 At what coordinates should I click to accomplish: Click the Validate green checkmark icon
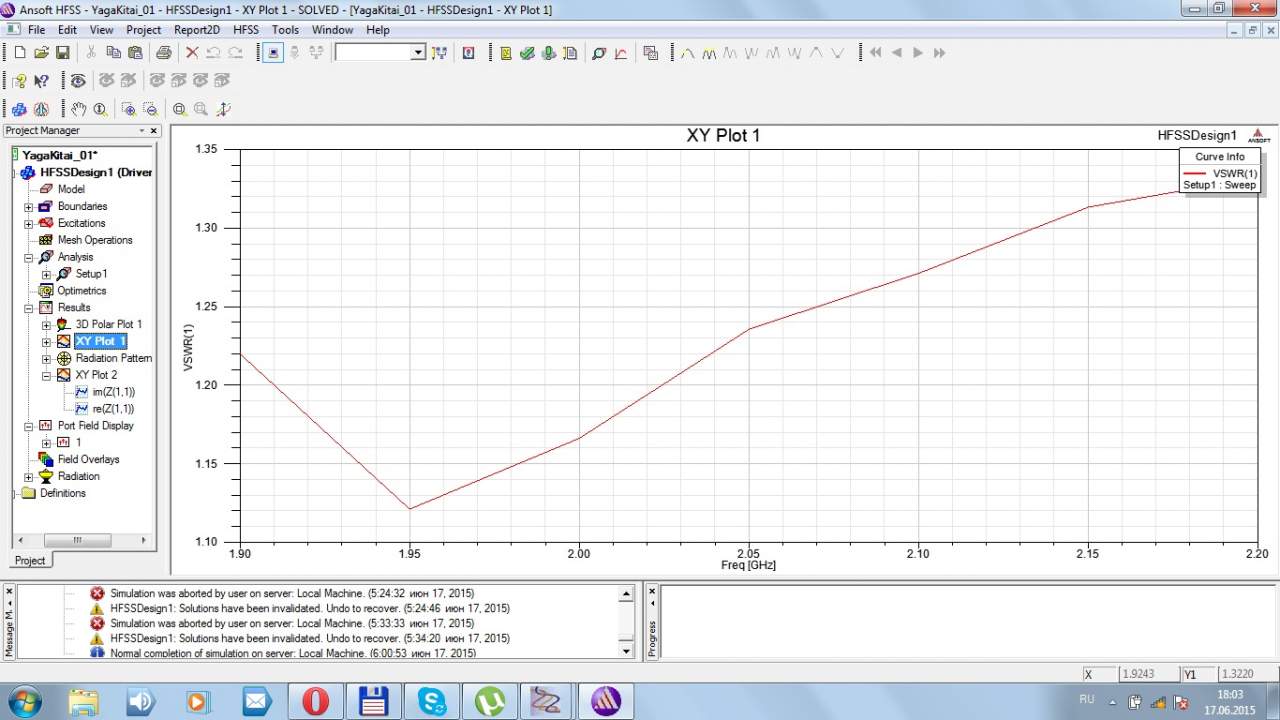pos(527,53)
